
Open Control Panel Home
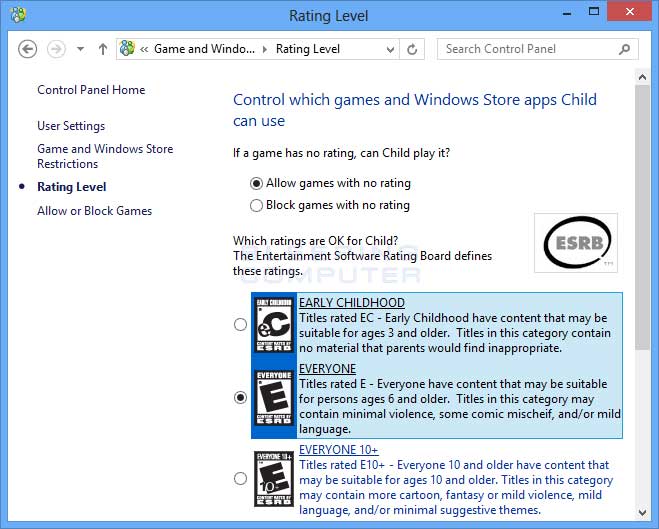91,90
